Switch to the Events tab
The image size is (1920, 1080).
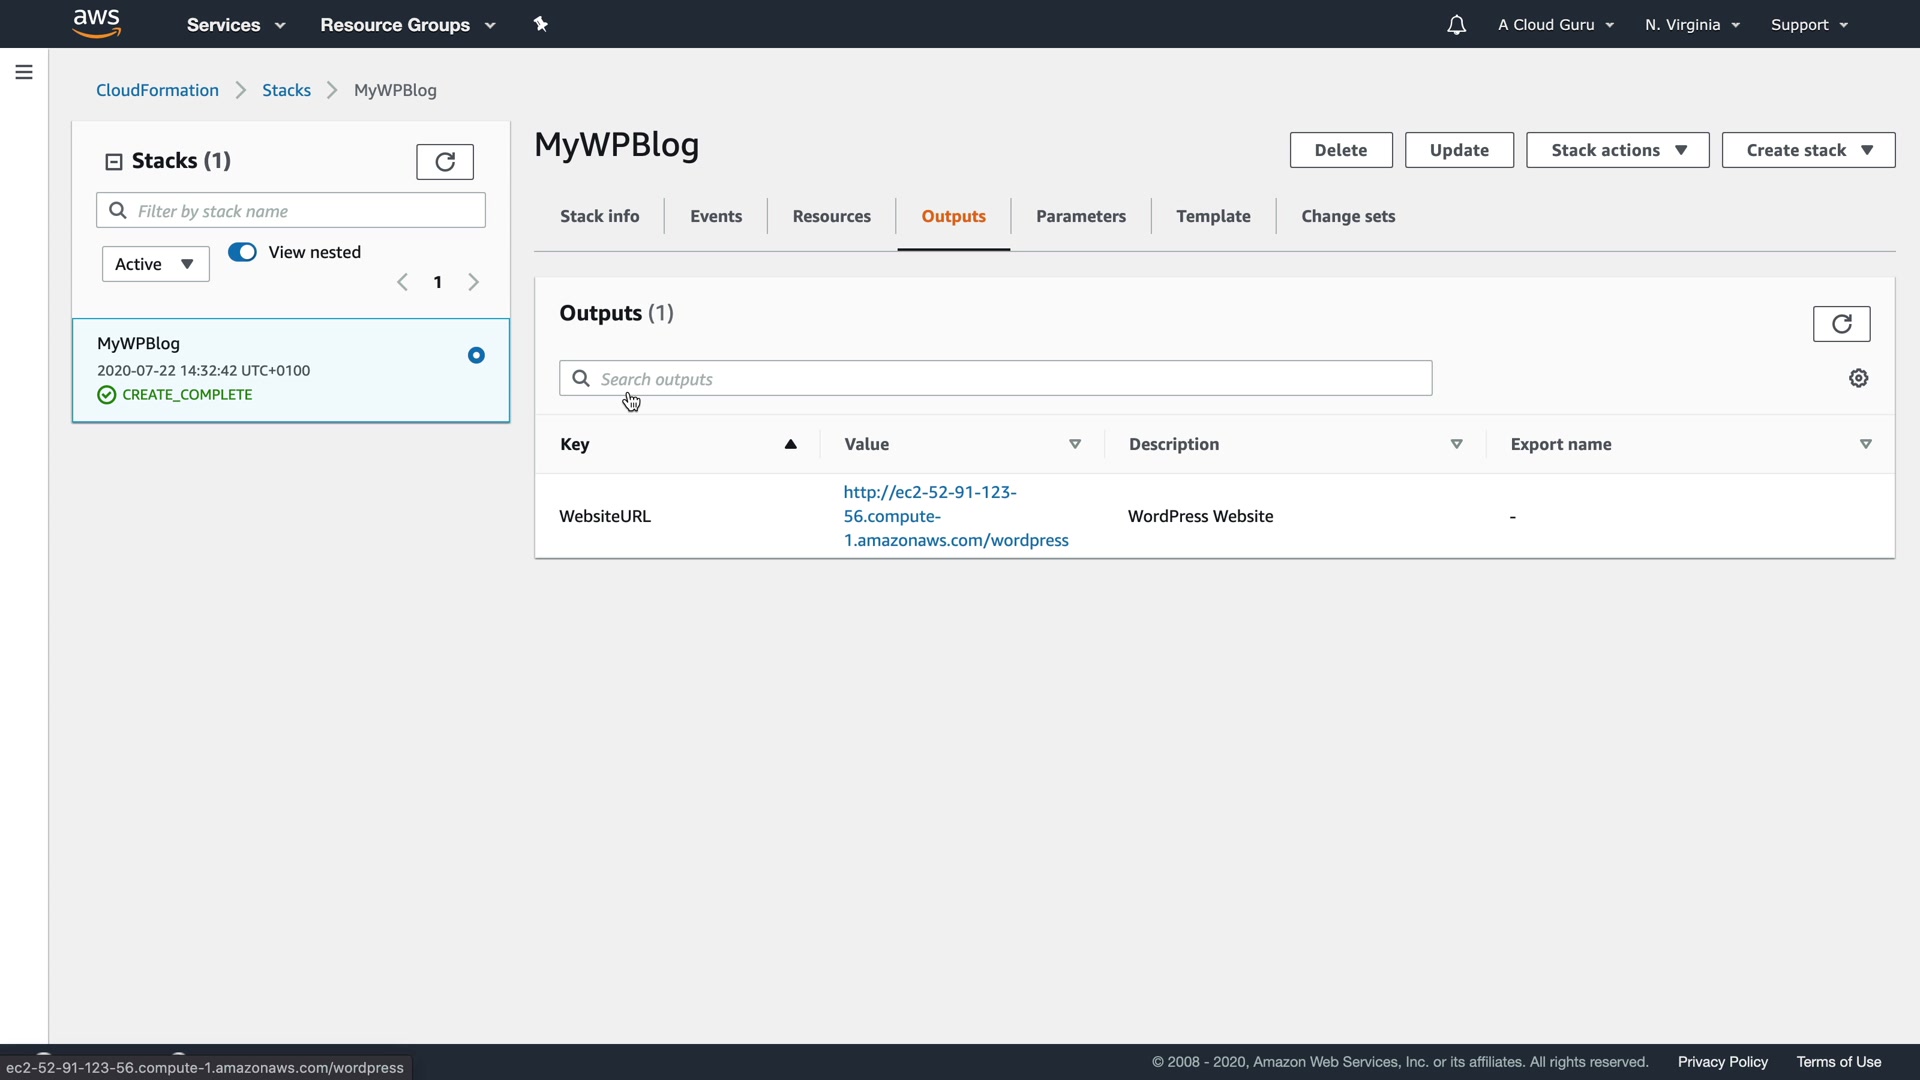716,216
